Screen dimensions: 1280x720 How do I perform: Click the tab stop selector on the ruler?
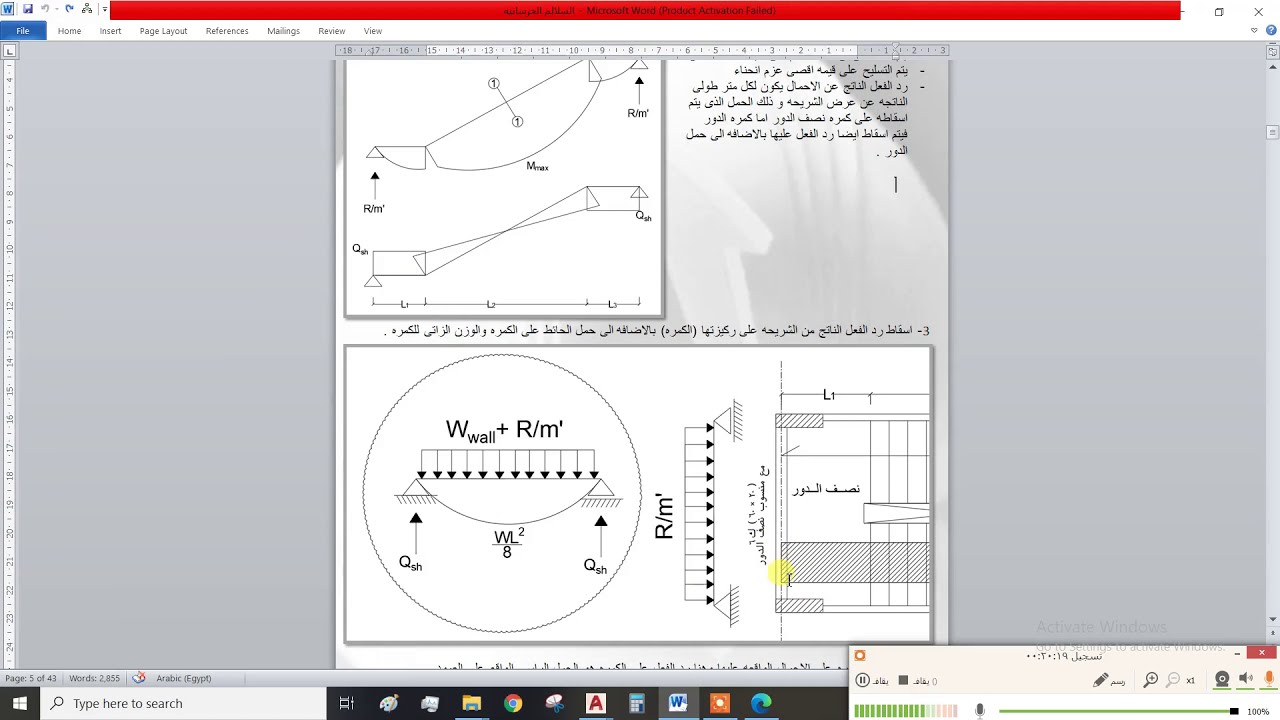[x=8, y=50]
